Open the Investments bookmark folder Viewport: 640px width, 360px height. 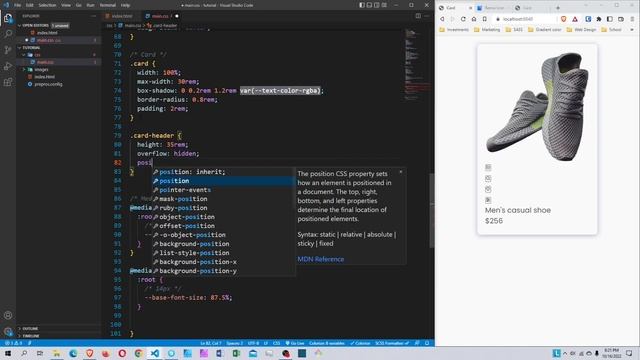454,30
